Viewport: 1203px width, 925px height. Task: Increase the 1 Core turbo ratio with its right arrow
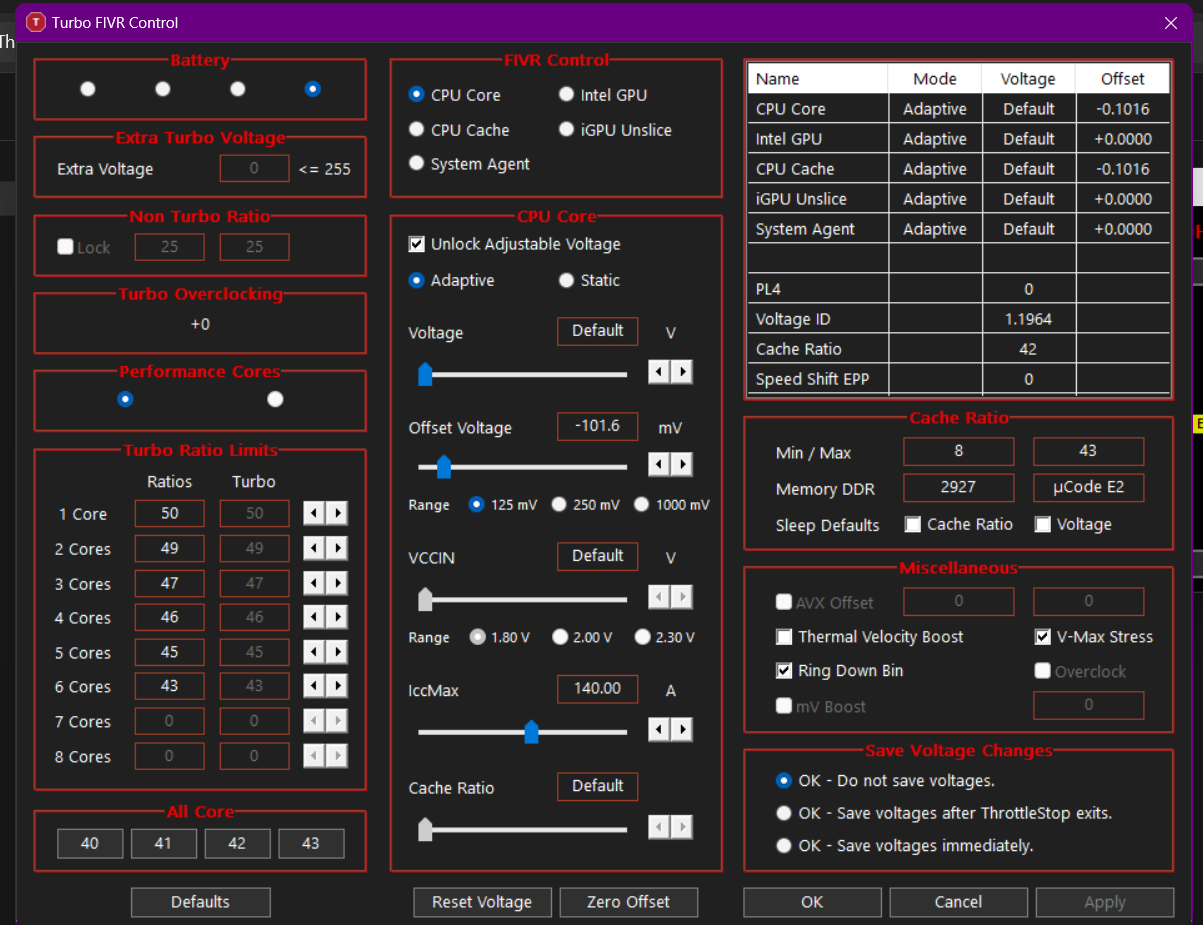337,514
